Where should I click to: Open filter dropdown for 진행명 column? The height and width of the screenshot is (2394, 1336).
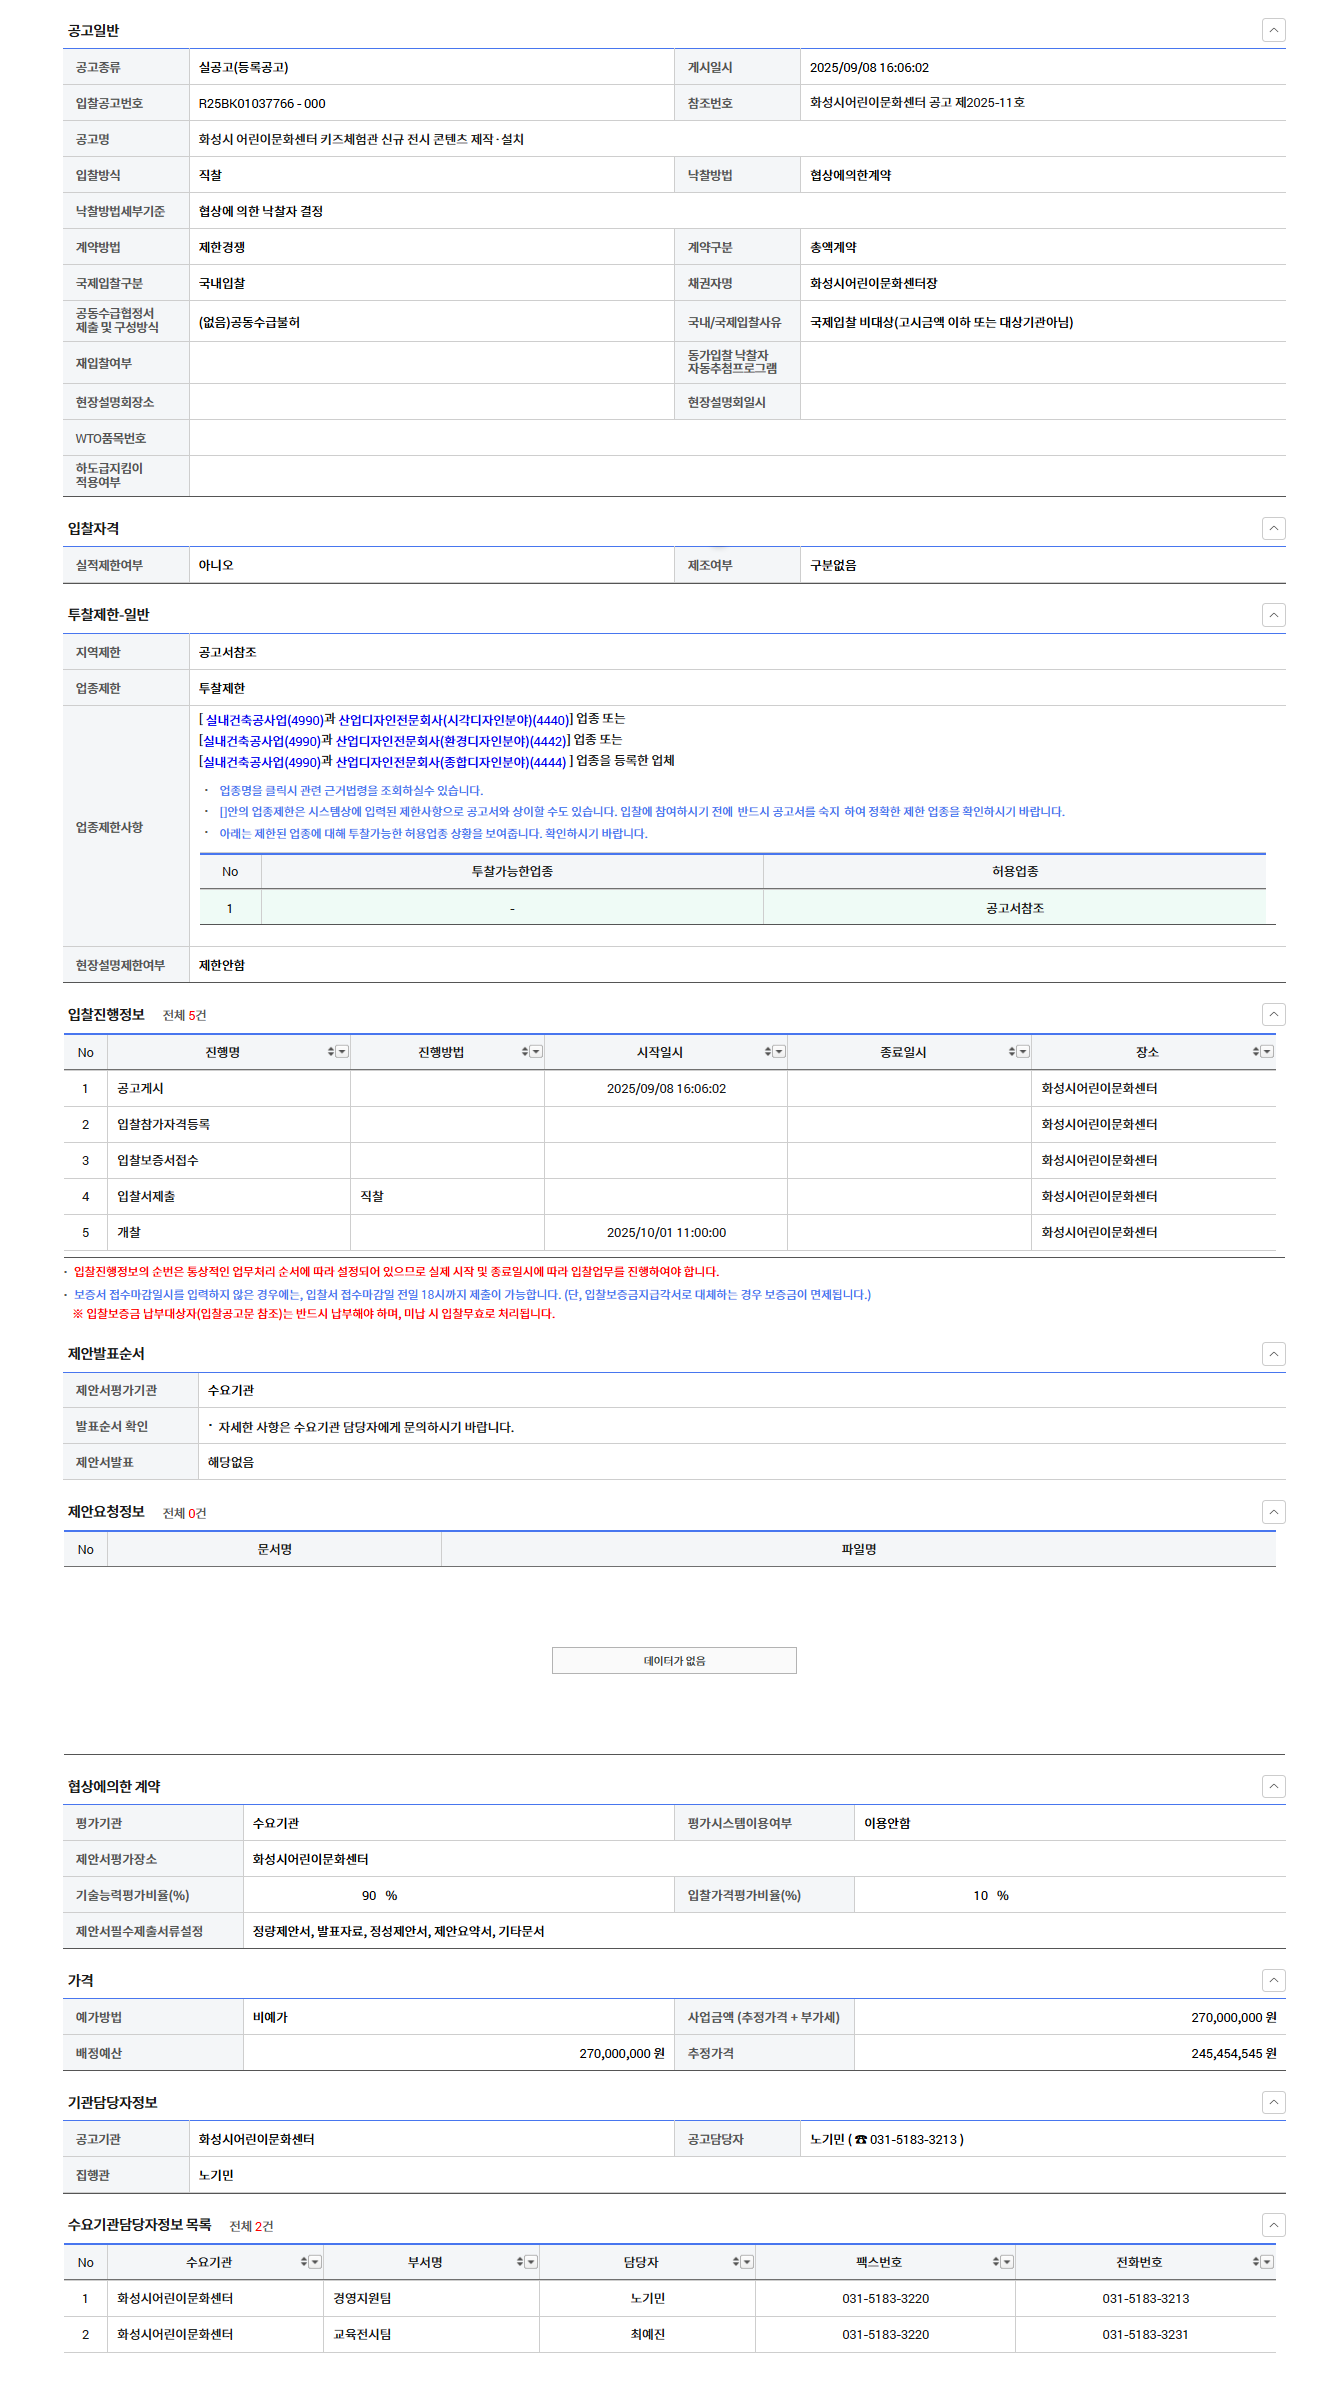[342, 1052]
